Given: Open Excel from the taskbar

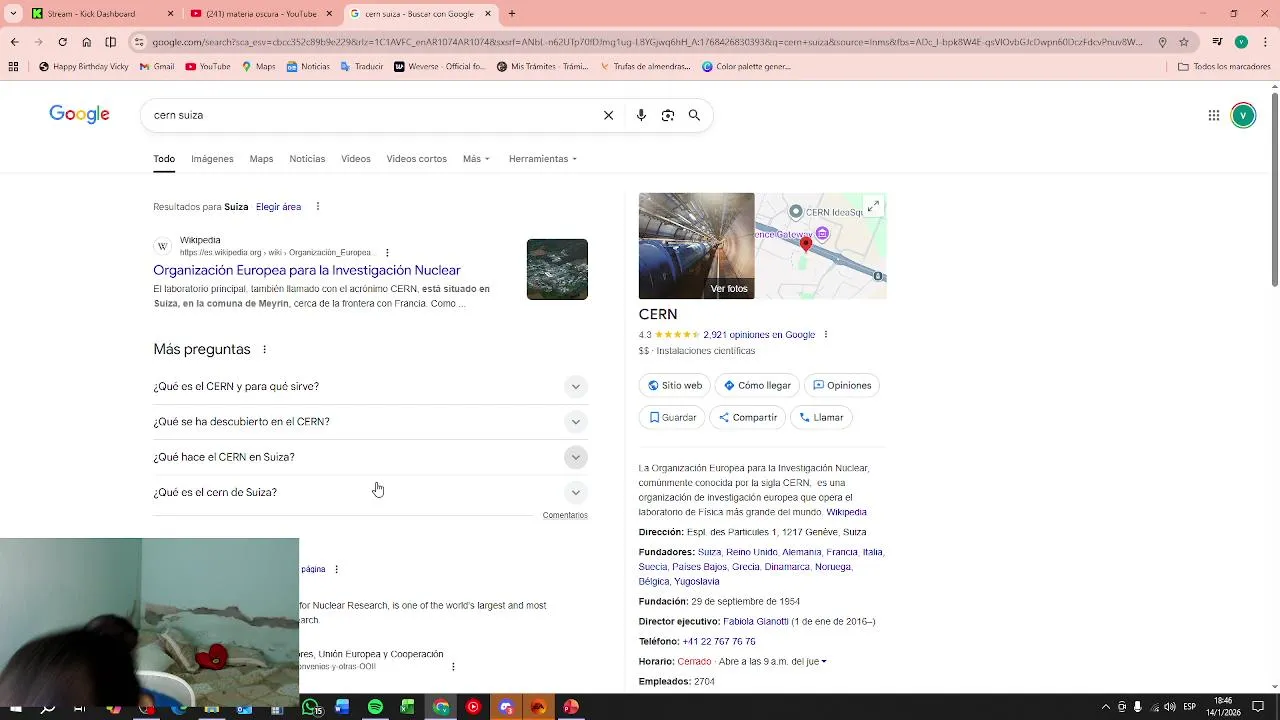Looking at the screenshot, I should coord(407,707).
